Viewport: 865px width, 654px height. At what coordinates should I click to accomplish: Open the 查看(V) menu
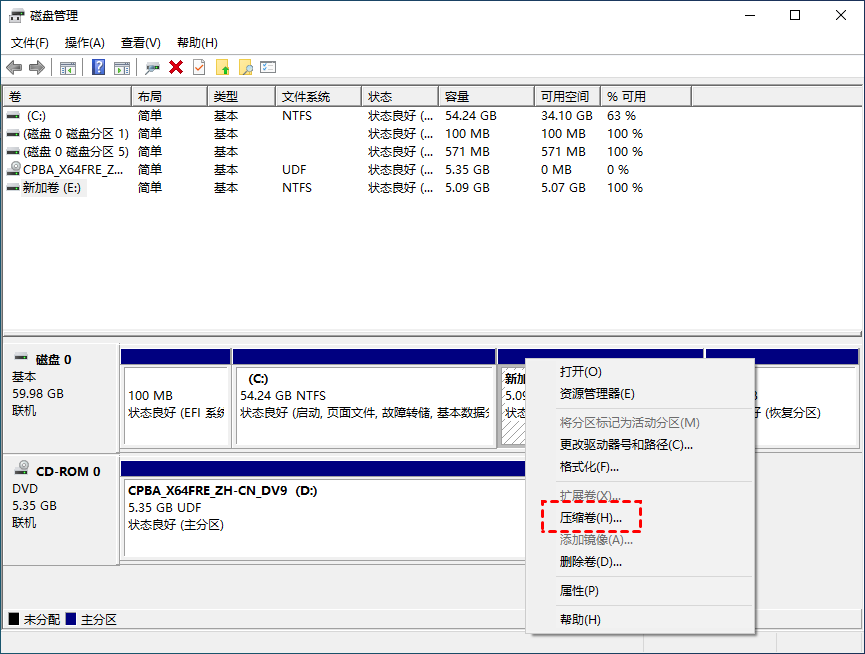click(x=141, y=43)
